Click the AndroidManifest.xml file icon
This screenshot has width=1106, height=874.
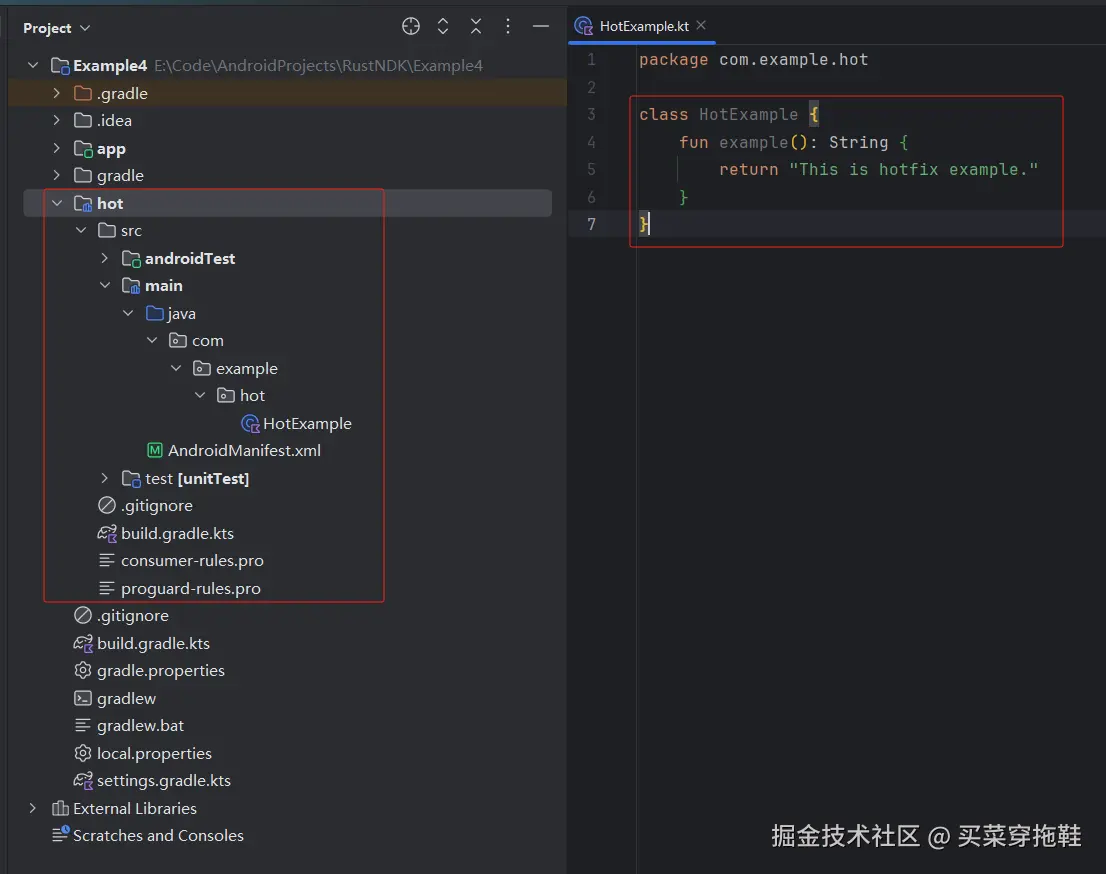click(154, 450)
